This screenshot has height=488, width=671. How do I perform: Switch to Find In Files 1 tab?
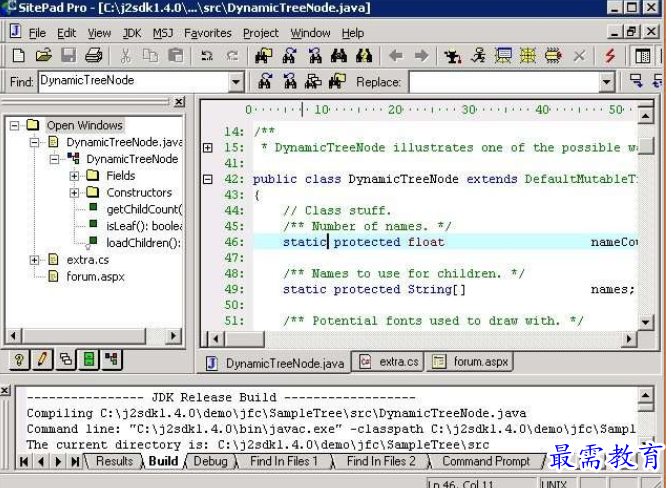(284, 461)
